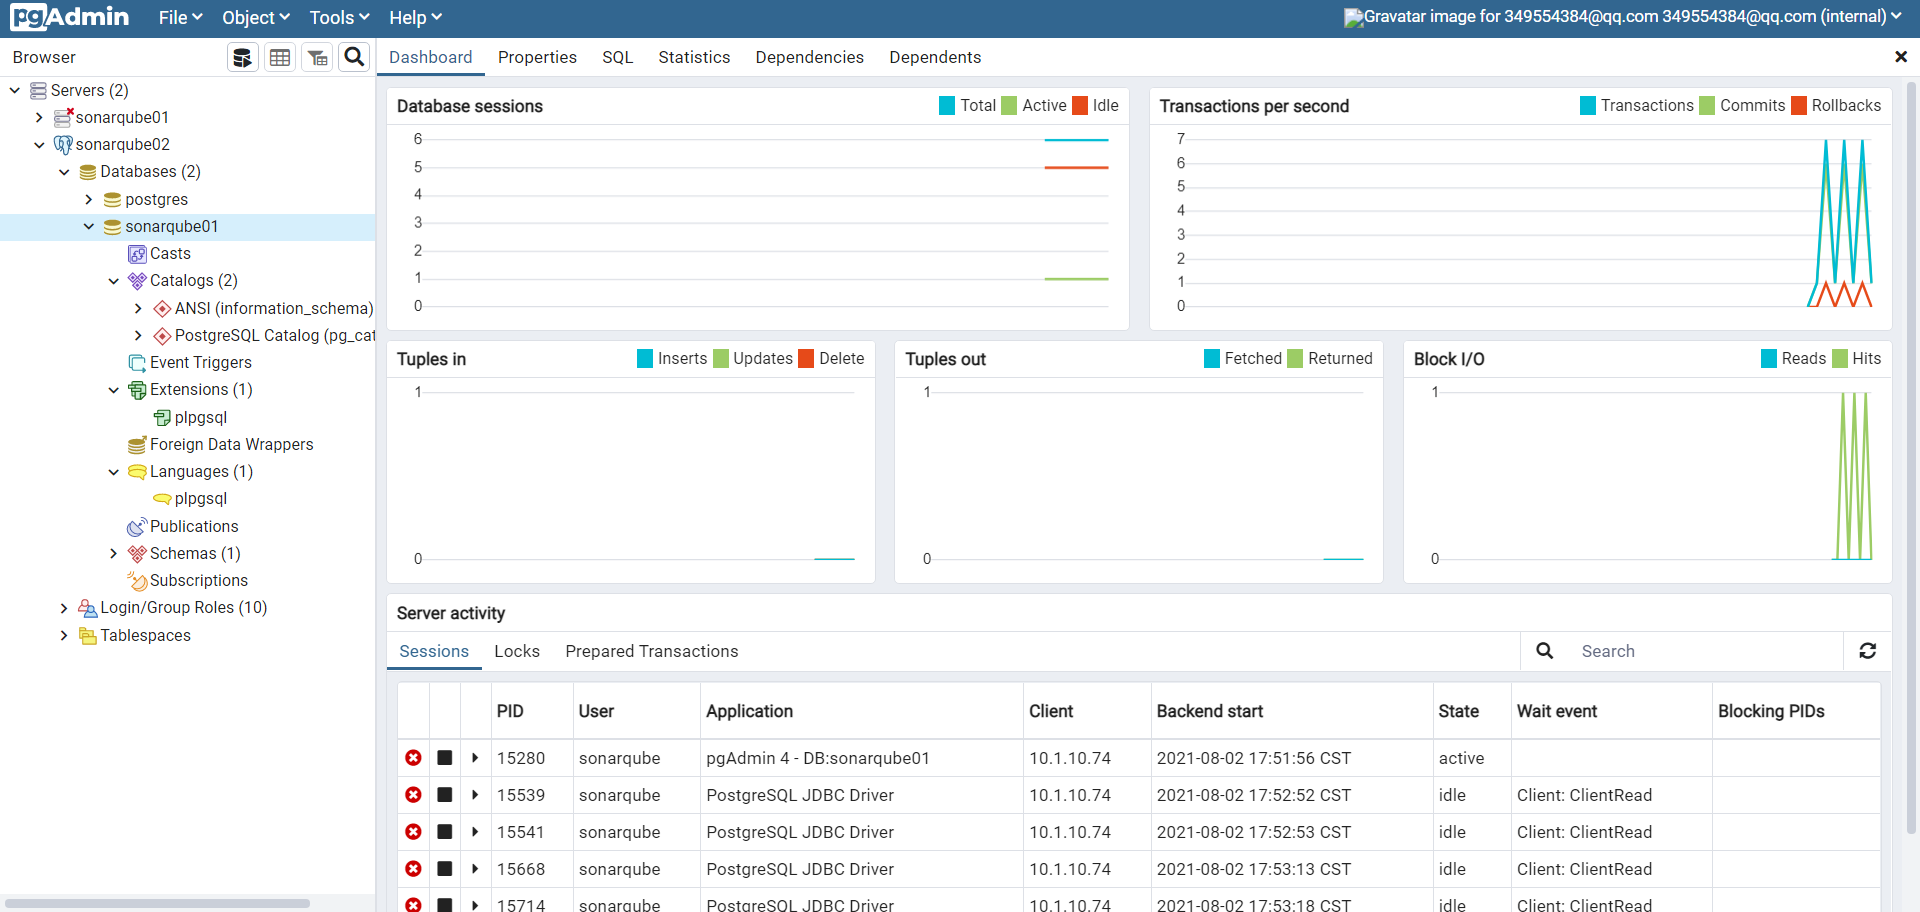Image resolution: width=1920 pixels, height=912 pixels.
Task: Cancel query for PID 15539
Action: (445, 795)
